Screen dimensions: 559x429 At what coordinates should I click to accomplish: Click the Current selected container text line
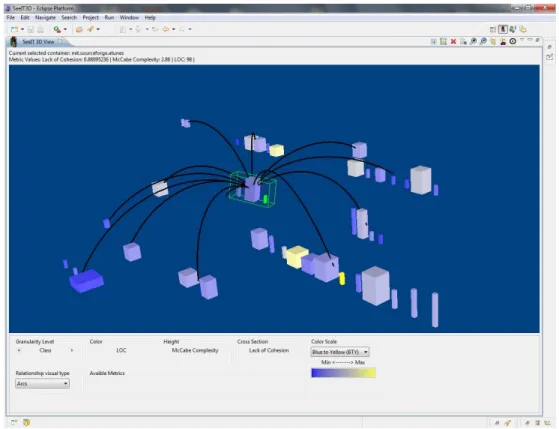tap(66, 53)
